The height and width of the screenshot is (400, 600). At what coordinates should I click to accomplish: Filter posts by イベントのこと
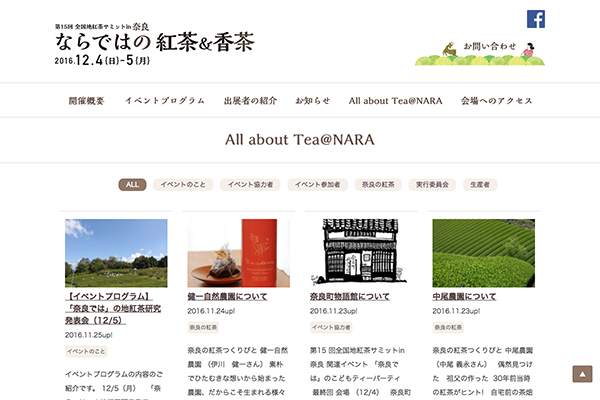pos(183,184)
